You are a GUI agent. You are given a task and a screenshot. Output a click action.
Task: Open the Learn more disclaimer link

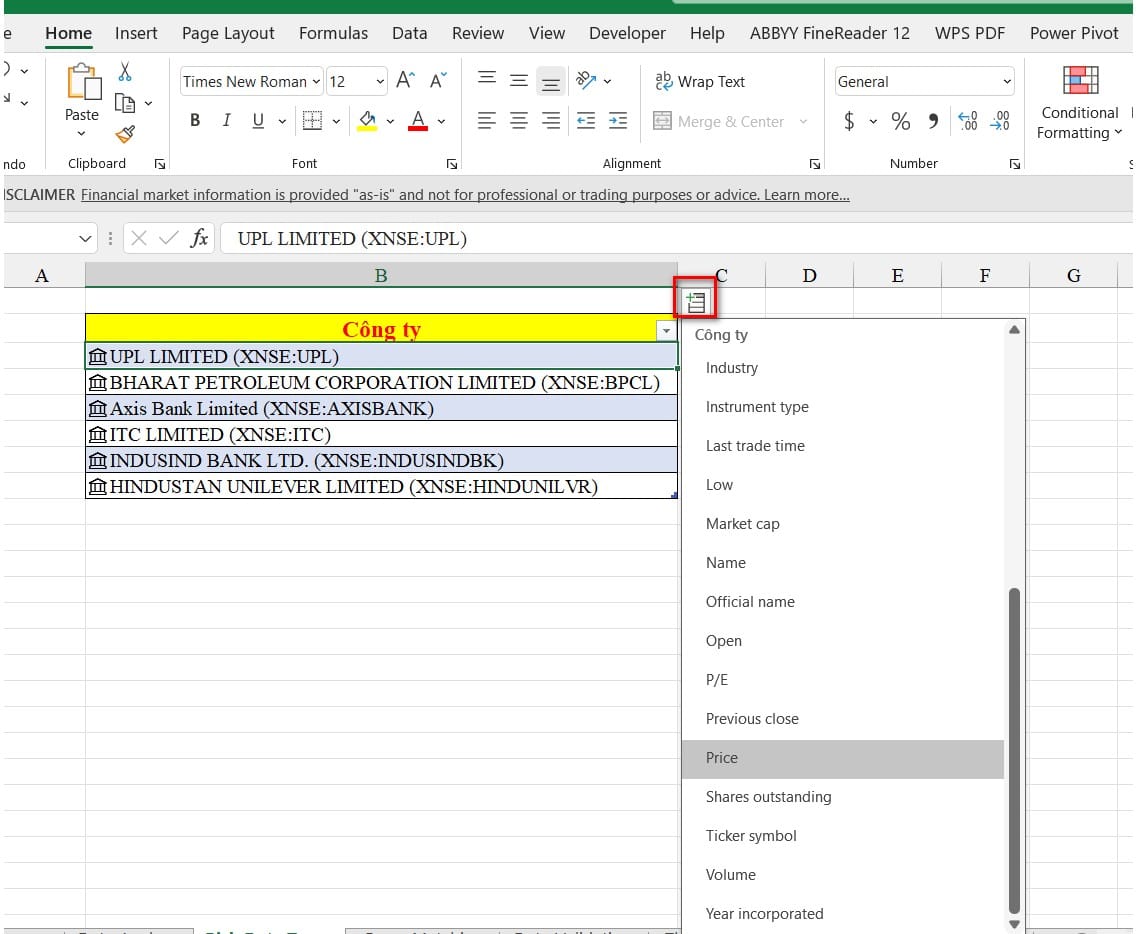(x=806, y=195)
